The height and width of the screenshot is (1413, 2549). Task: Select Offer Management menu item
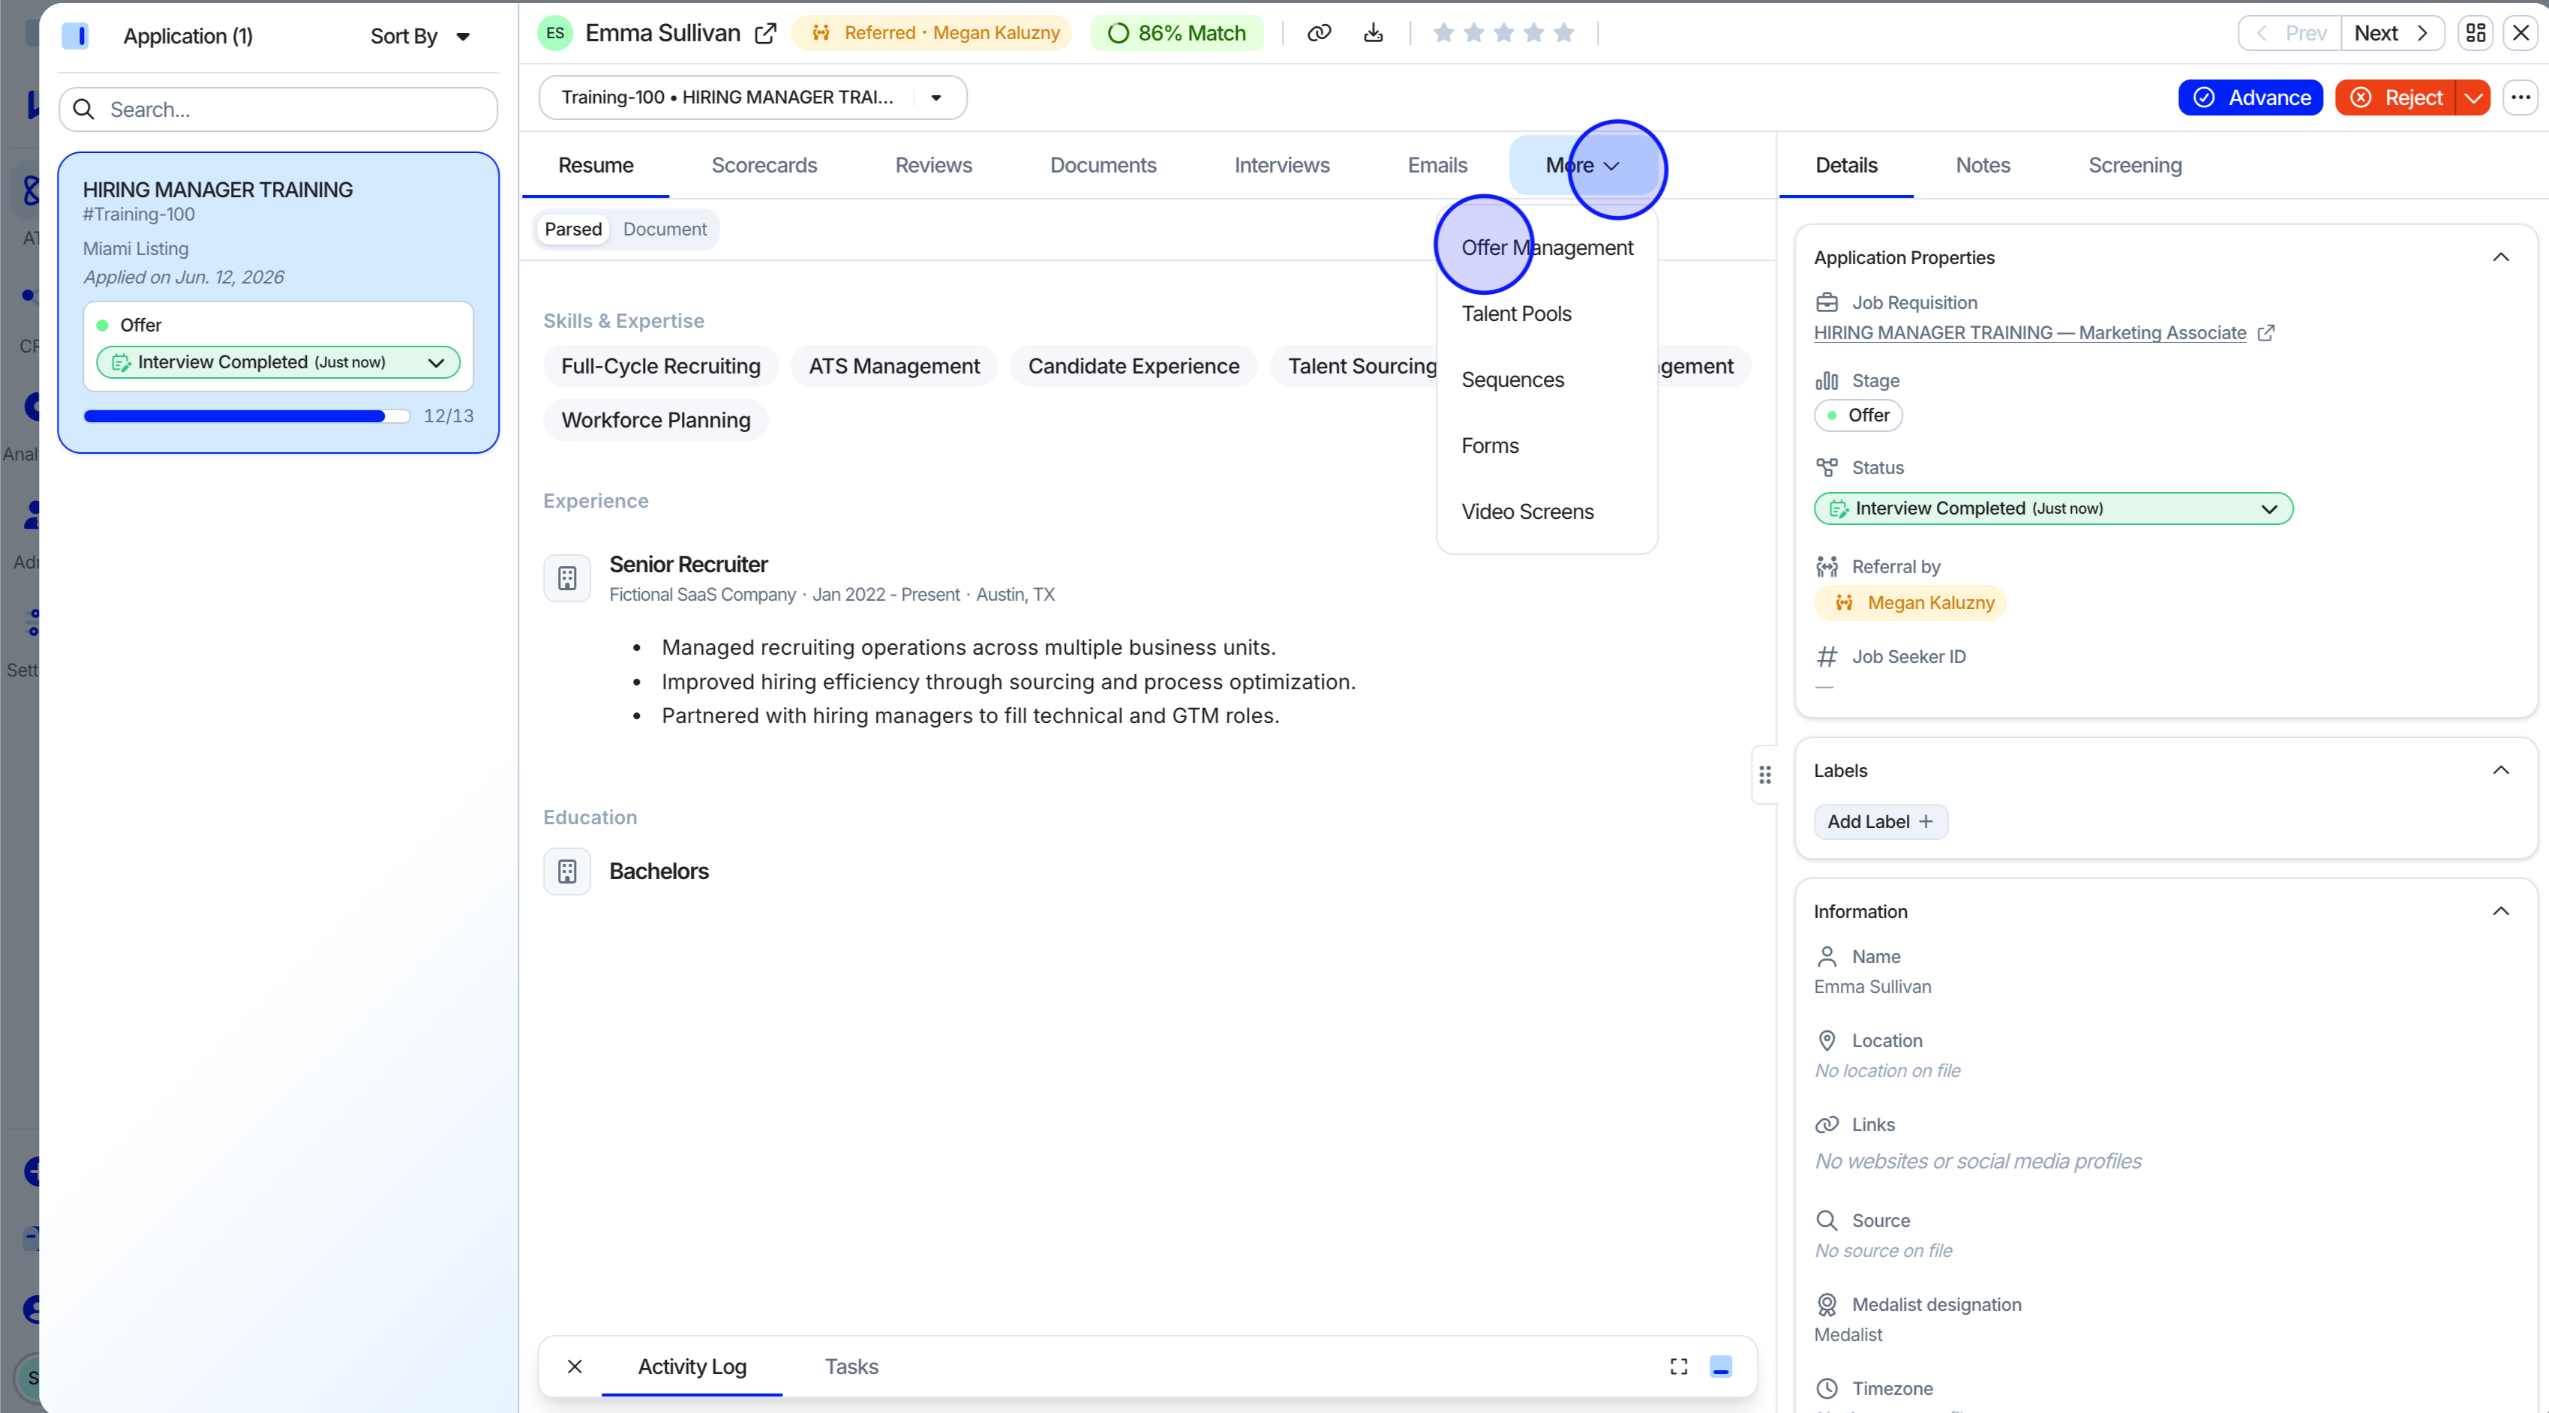1547,247
